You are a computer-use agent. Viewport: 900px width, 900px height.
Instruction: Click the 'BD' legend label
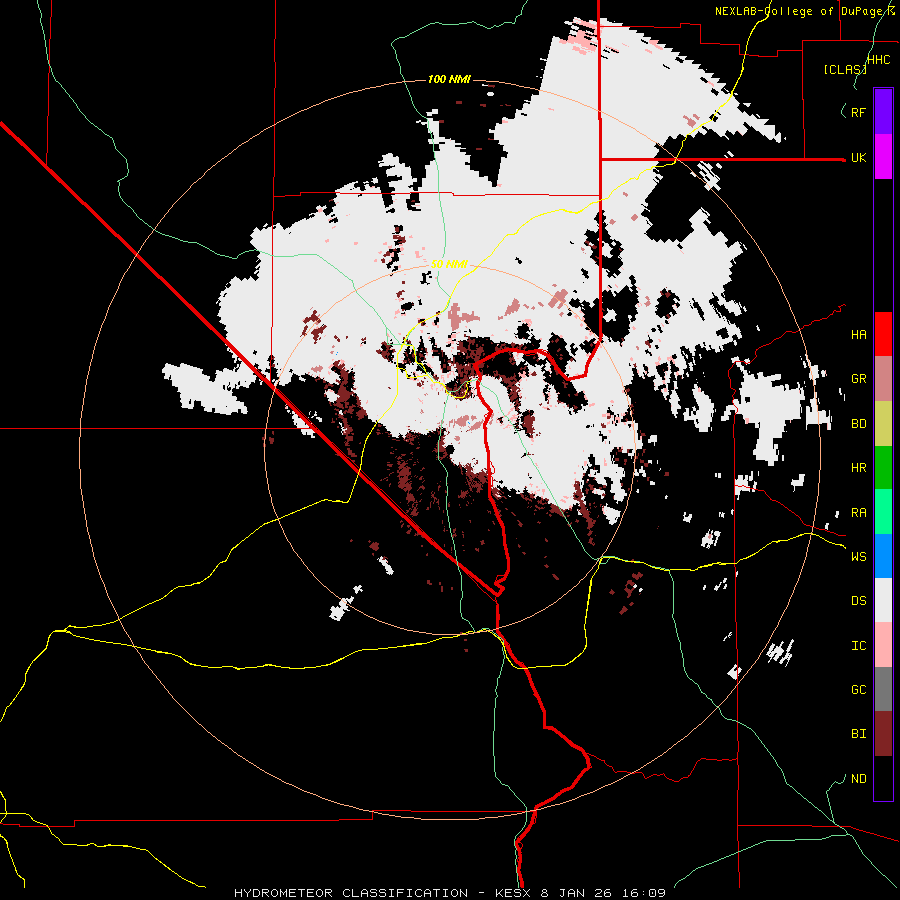click(x=858, y=424)
